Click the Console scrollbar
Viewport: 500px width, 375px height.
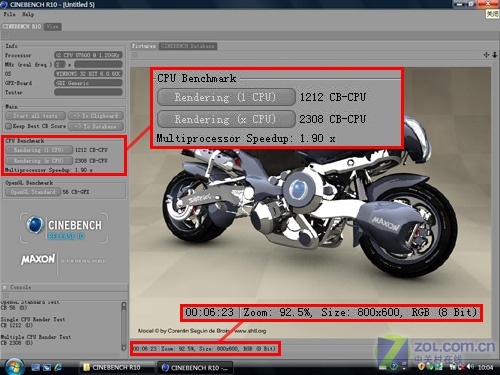pyautogui.click(x=124, y=327)
